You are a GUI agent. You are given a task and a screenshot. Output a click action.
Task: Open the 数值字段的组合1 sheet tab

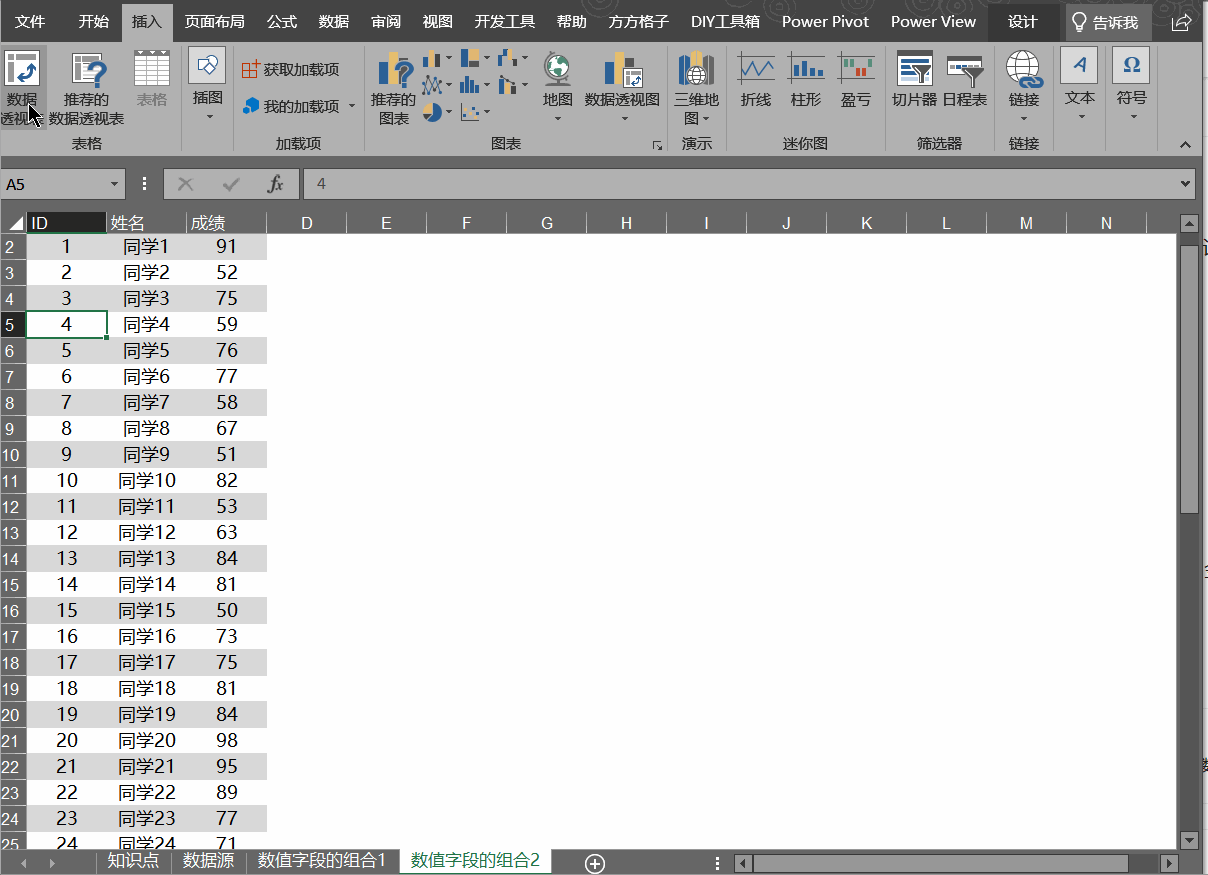pos(322,861)
